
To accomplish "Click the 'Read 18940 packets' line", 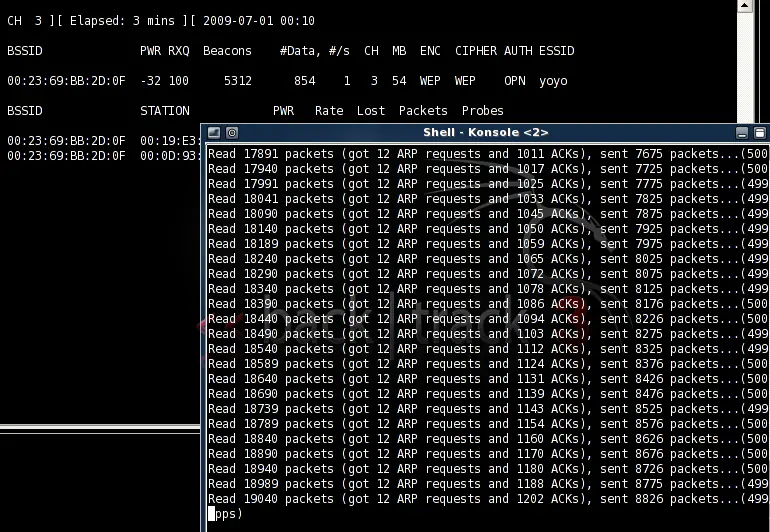I will click(x=488, y=469).
